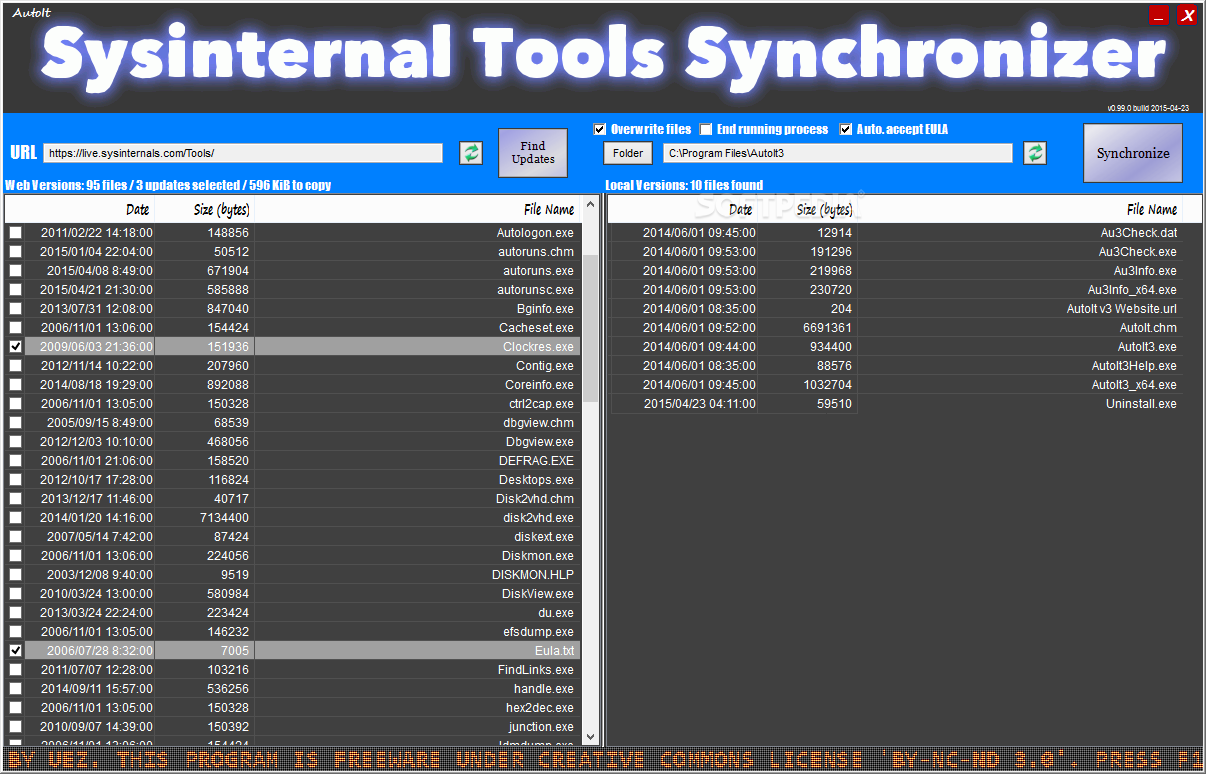Image resolution: width=1206 pixels, height=774 pixels.
Task: Click Disk2vhd.chm file name
Action: pos(535,498)
